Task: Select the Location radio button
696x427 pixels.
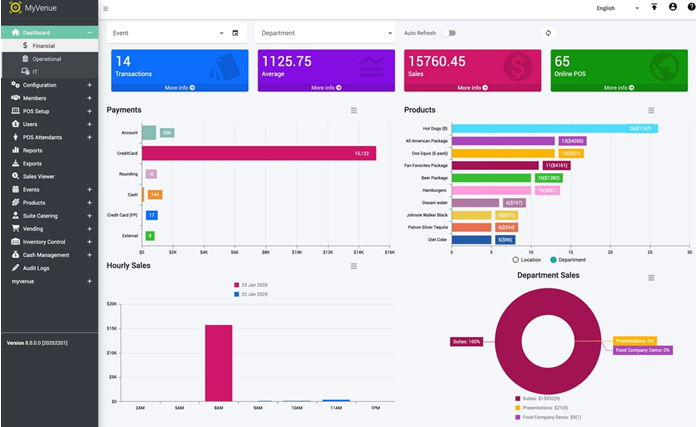Action: point(517,259)
